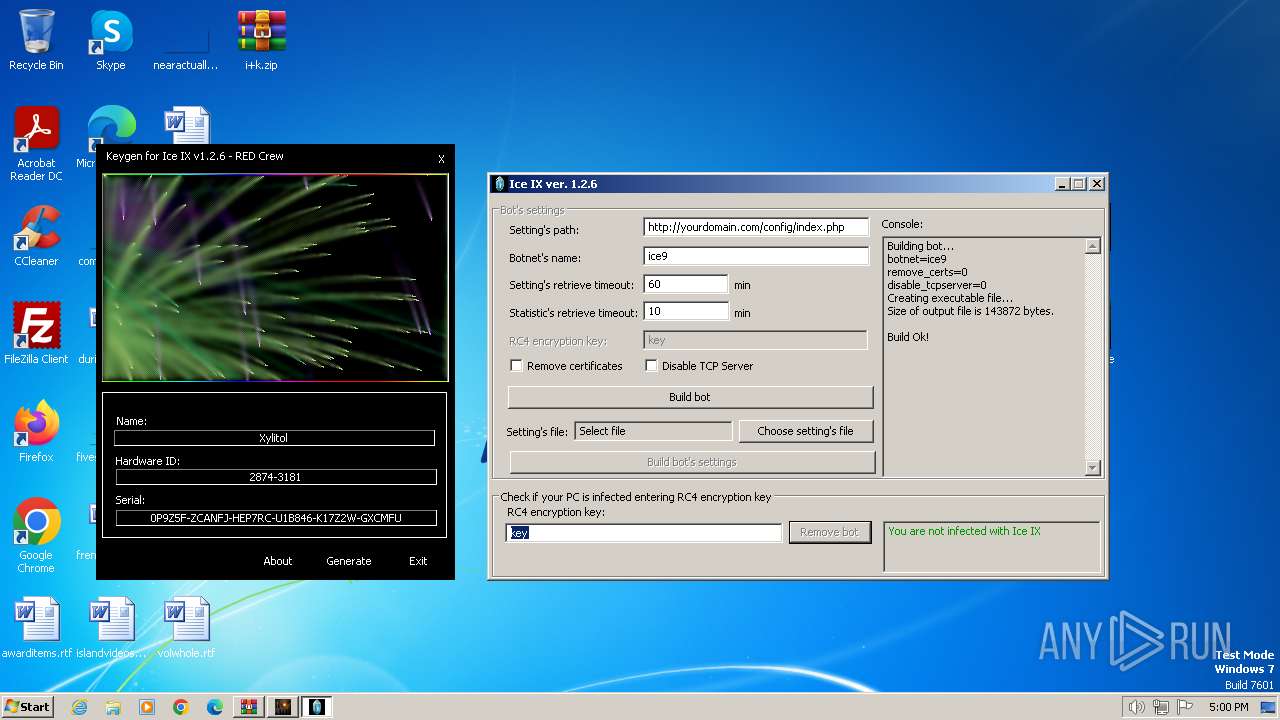Open islandvideos document on desktop
This screenshot has height=720, width=1280.
click(x=111, y=628)
